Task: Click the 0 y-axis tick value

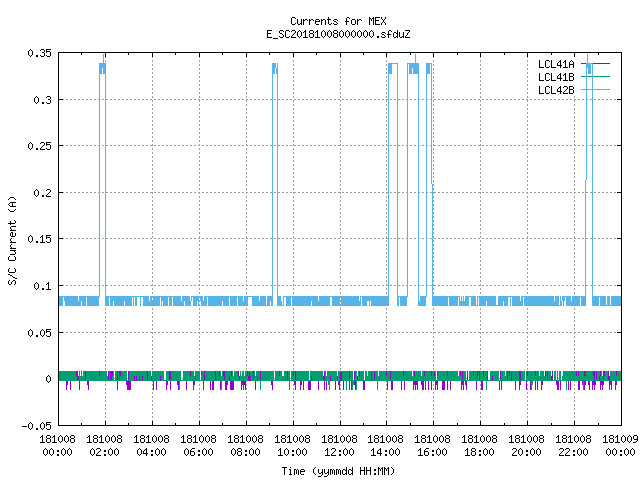Action: coord(49,379)
